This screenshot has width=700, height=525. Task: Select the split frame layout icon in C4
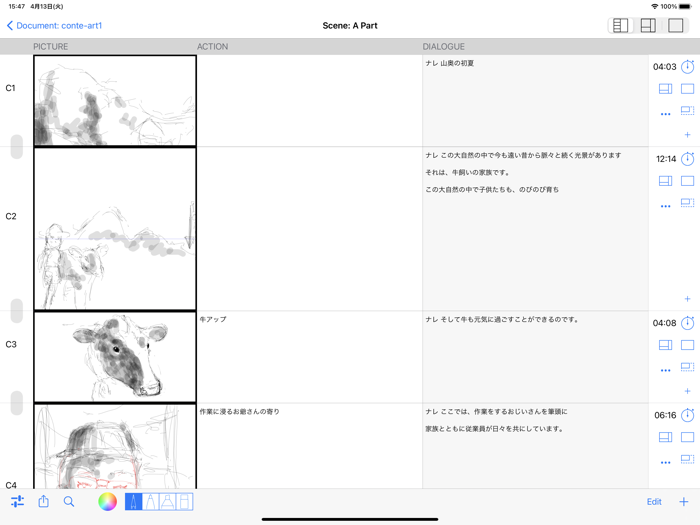click(x=665, y=437)
